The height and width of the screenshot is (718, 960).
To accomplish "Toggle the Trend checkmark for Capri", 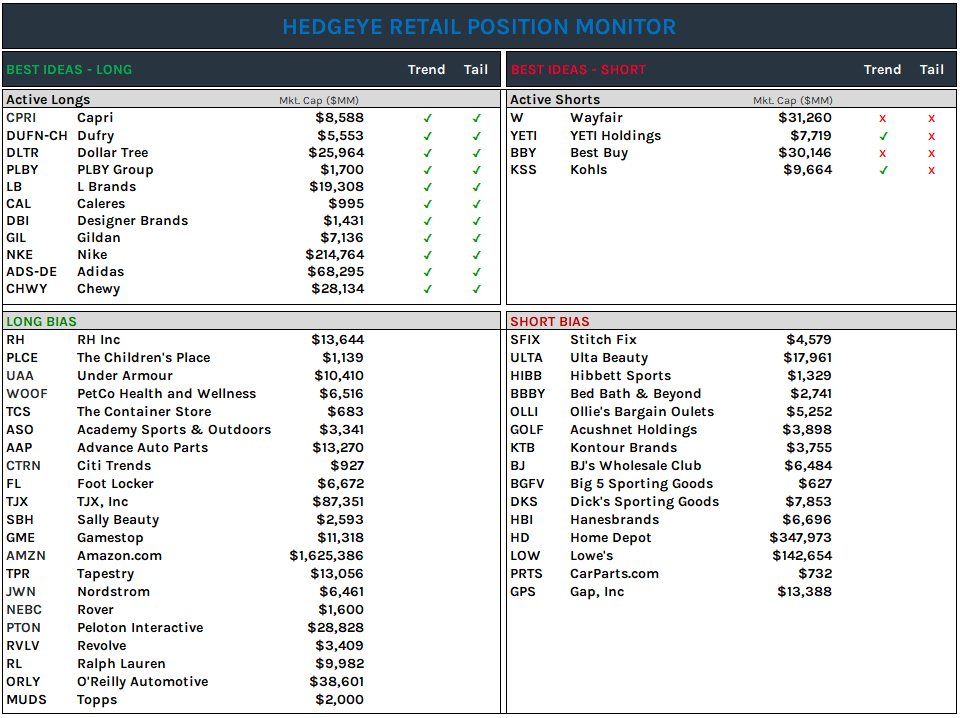I will (x=428, y=118).
